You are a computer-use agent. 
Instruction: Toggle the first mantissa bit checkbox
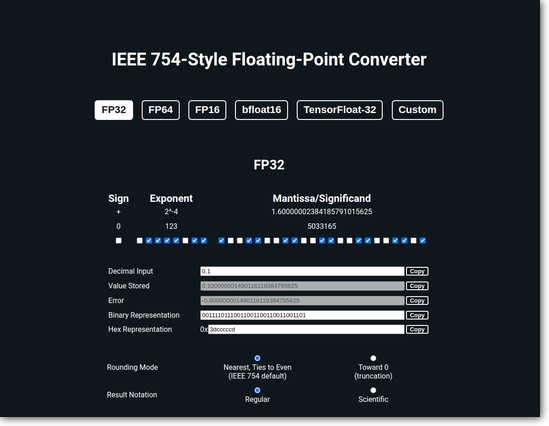coord(221,240)
